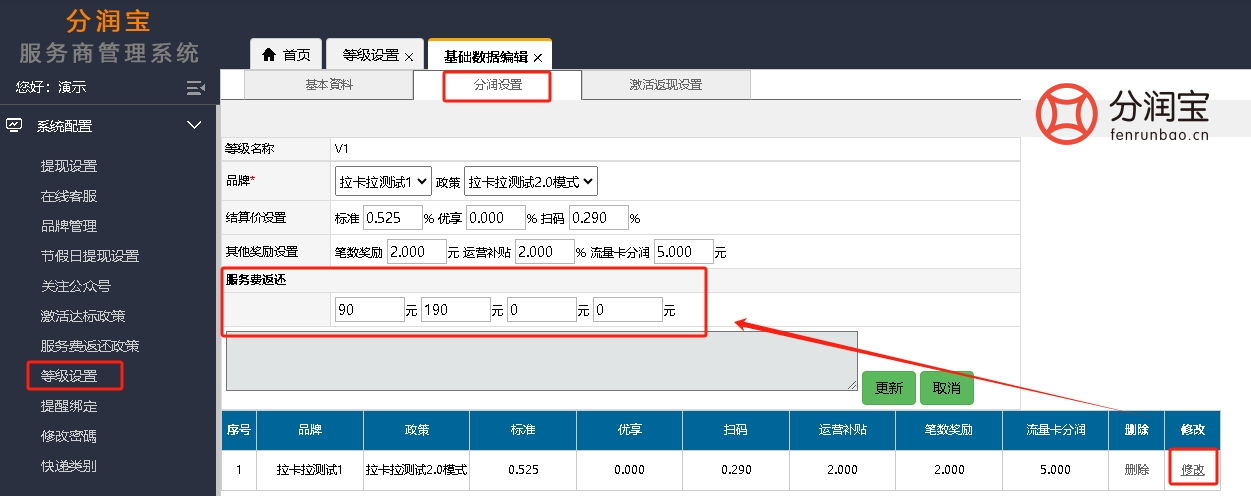Open 服务费返还政策 in sidebar
1251x496 pixels.
[x=90, y=346]
